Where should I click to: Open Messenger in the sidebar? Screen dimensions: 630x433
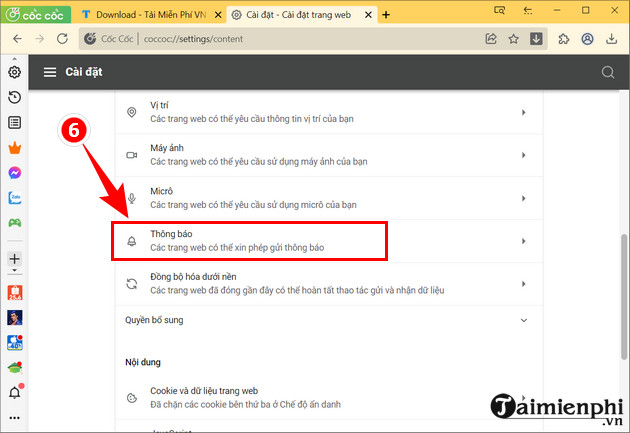tap(14, 173)
